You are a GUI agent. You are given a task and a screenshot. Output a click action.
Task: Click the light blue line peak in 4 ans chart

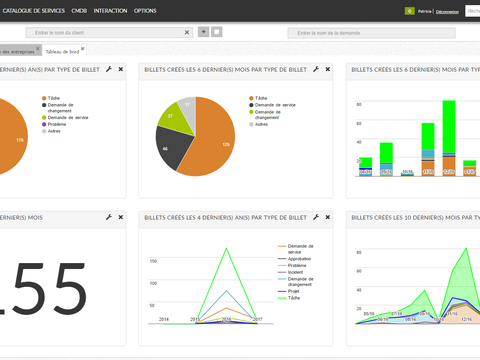pos(226,291)
